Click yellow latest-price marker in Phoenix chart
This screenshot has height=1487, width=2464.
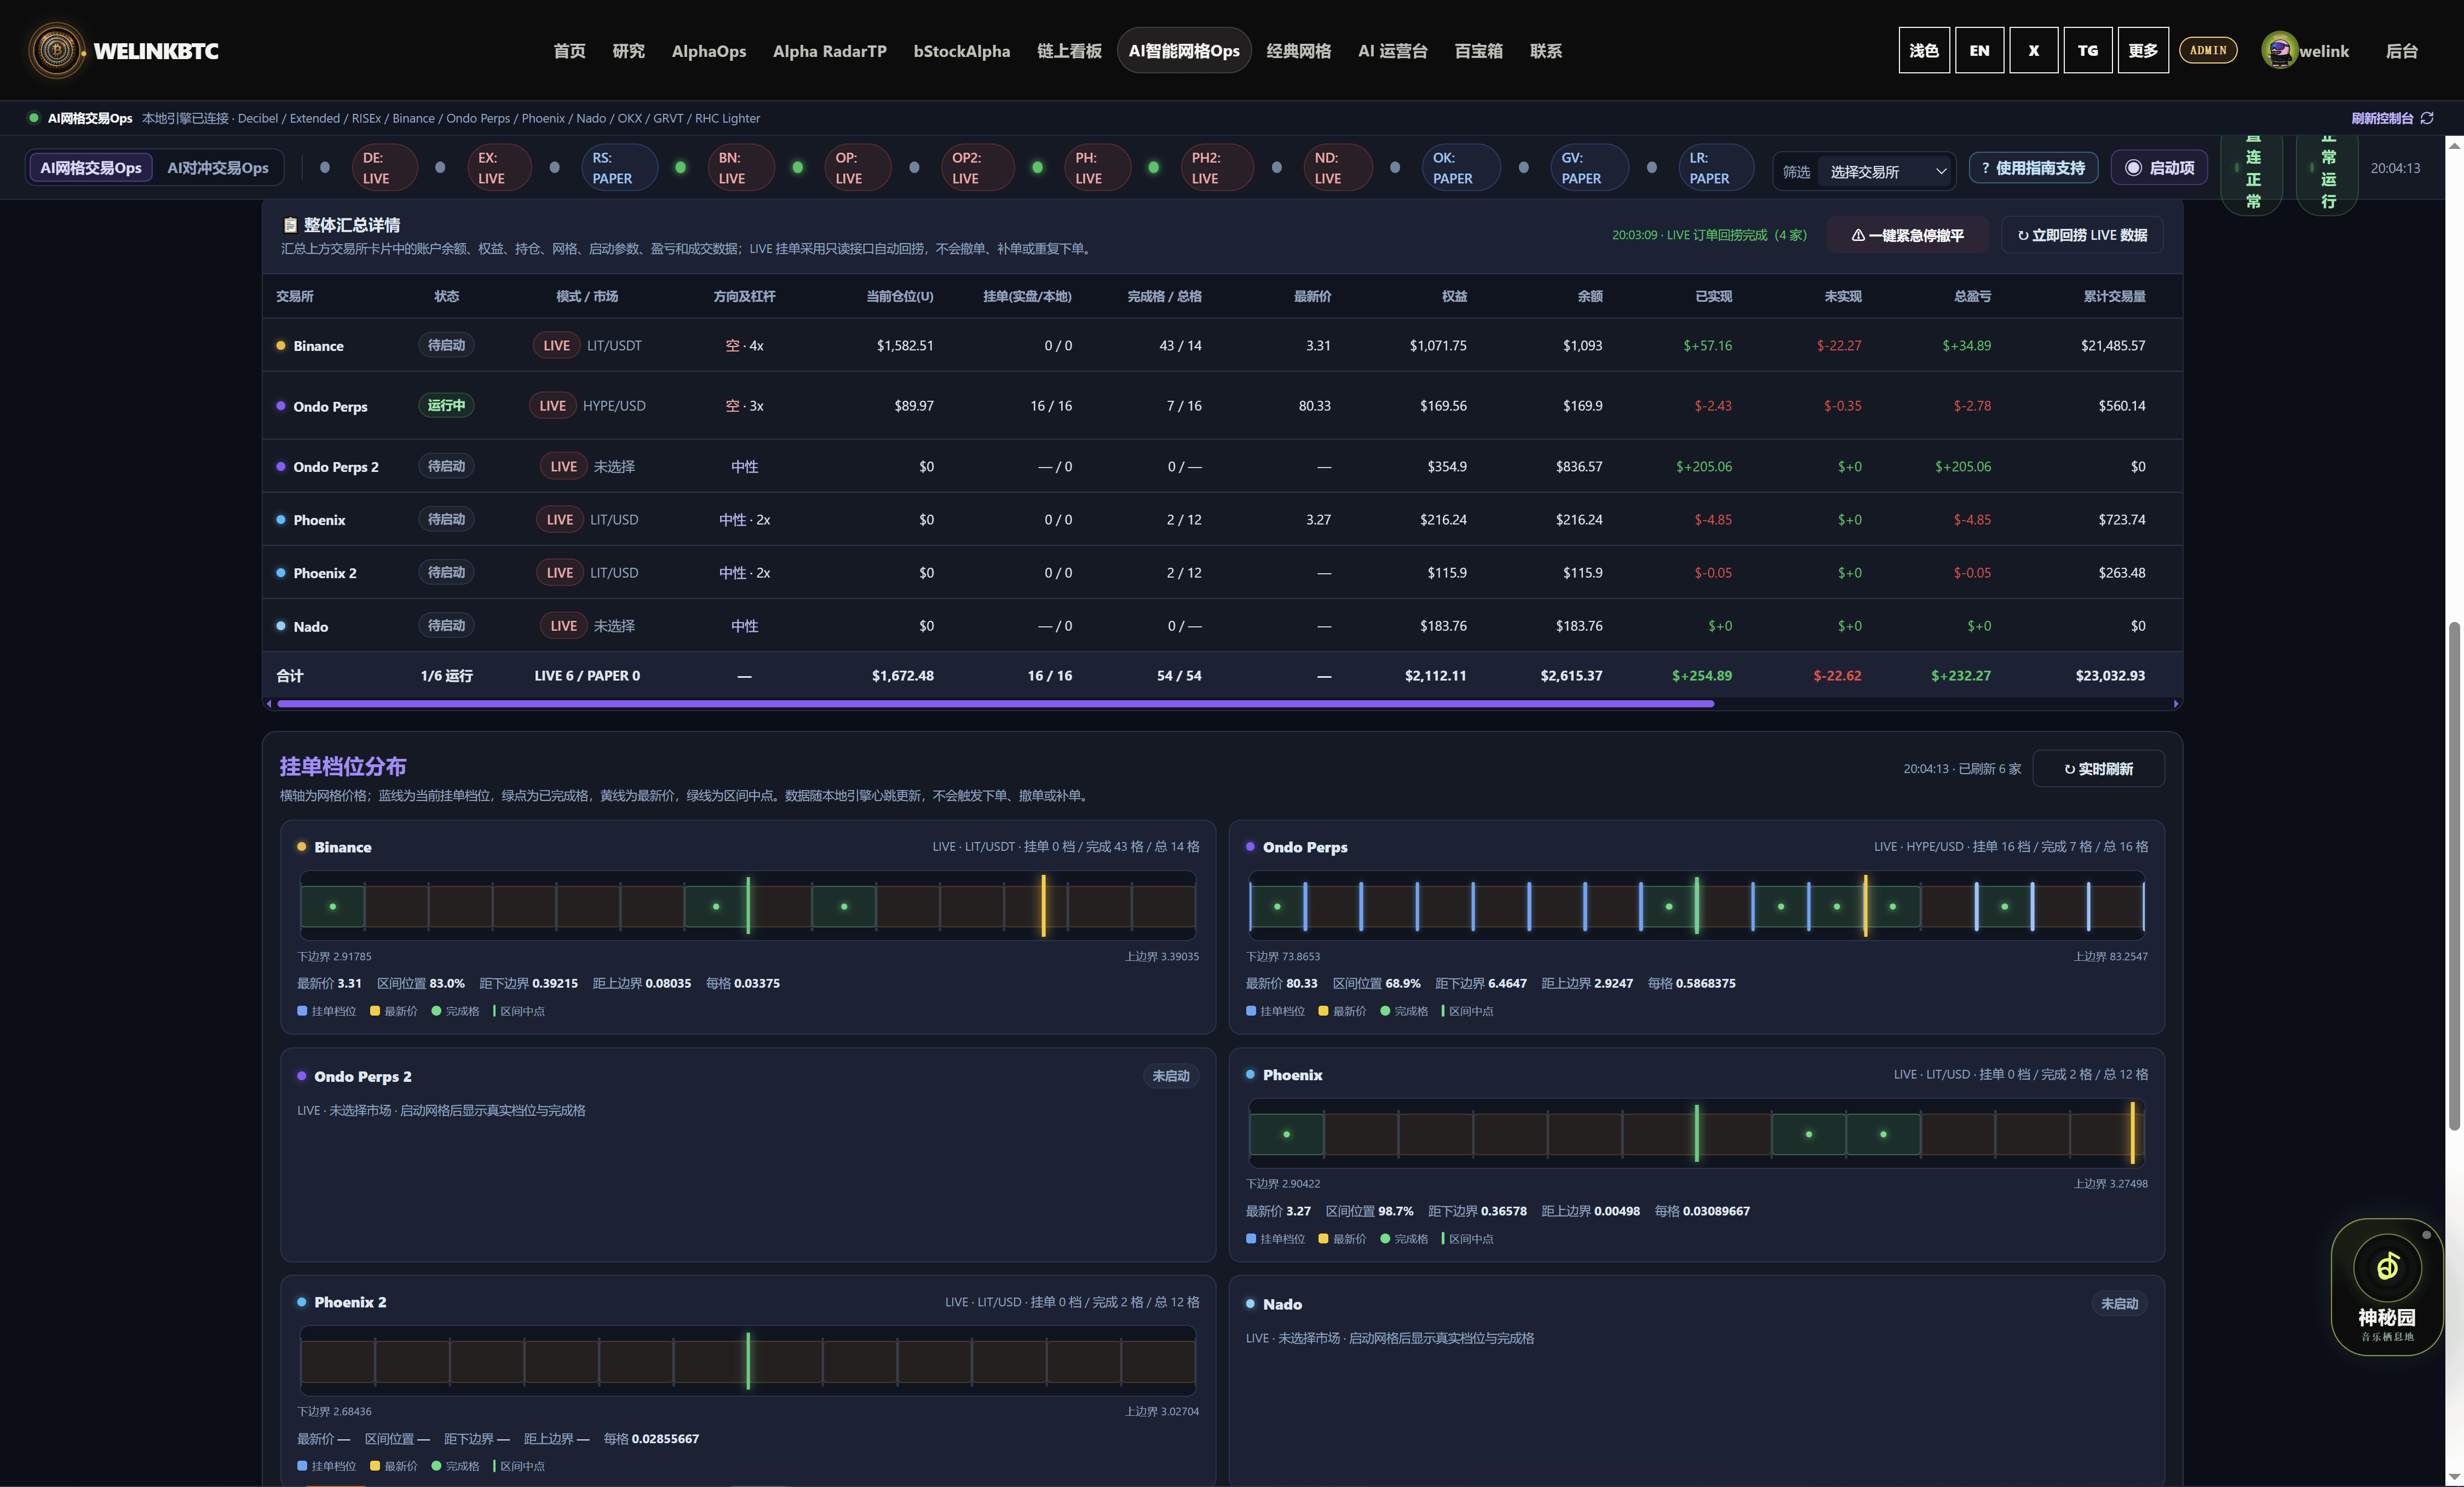2132,1133
